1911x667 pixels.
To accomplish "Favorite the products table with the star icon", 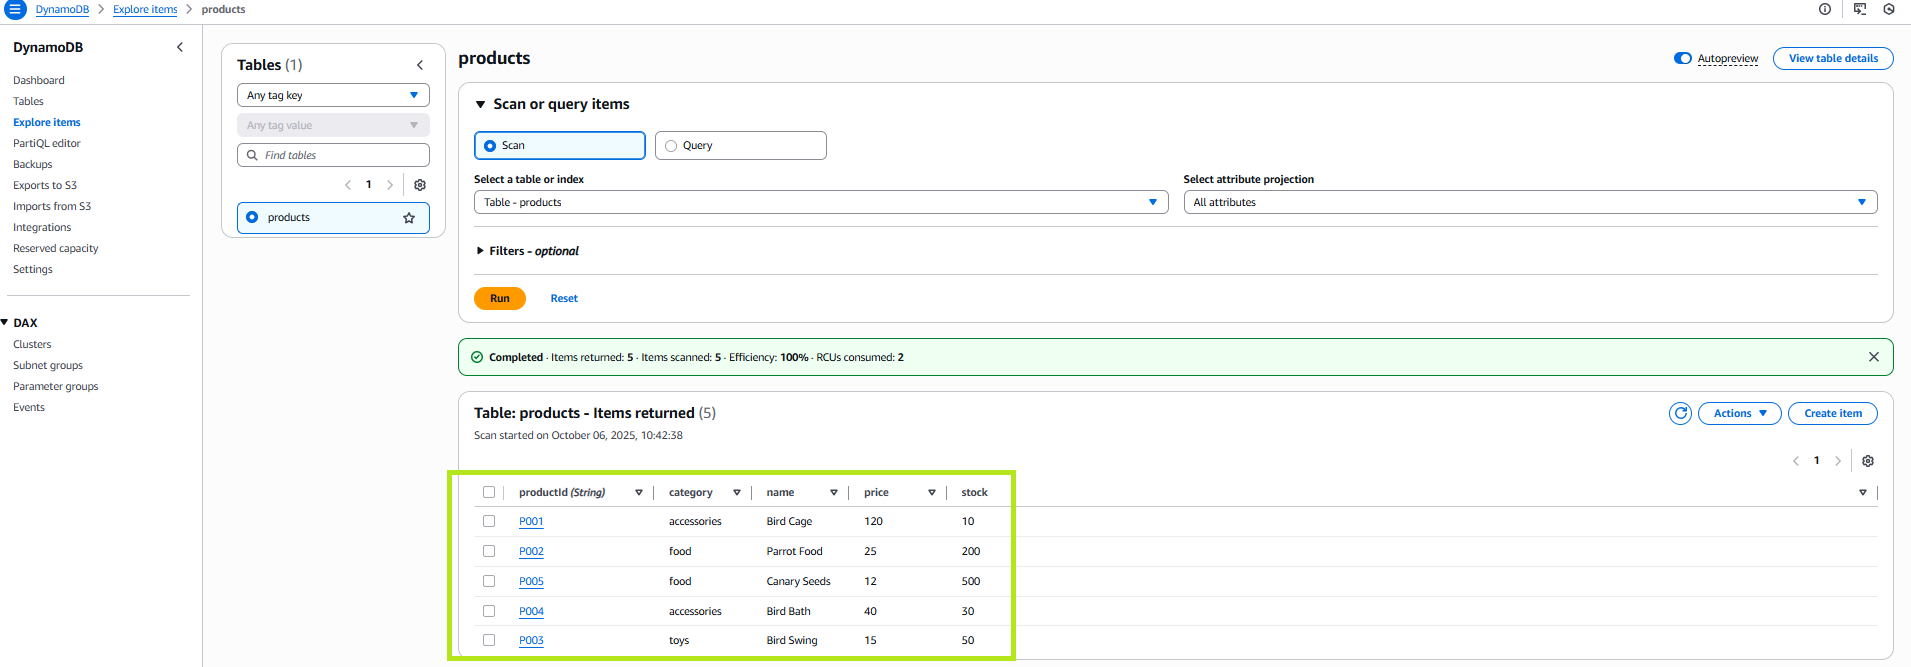I will click(409, 218).
